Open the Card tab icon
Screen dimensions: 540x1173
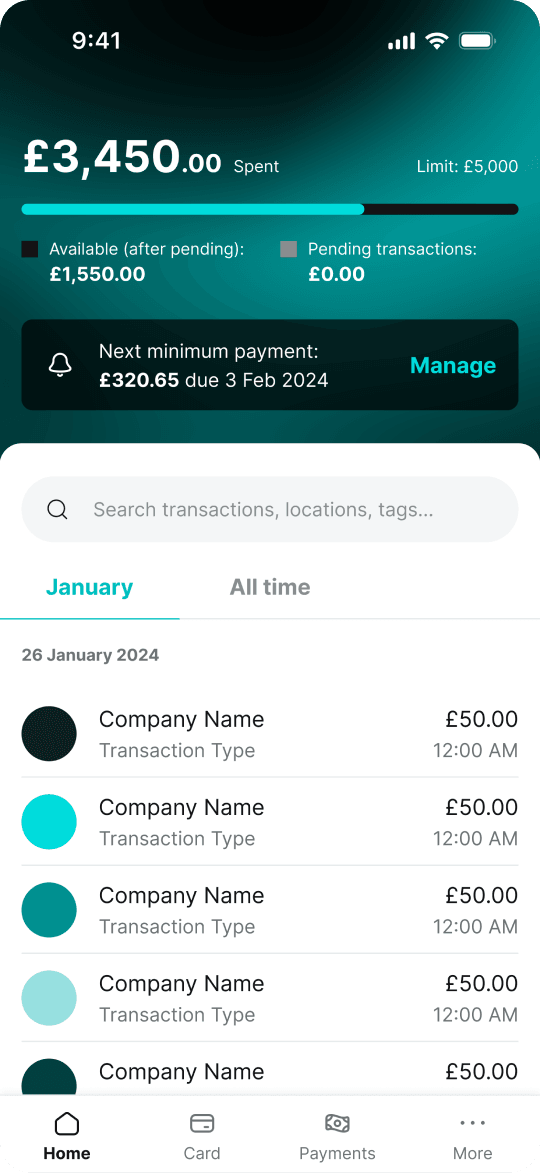(202, 1124)
